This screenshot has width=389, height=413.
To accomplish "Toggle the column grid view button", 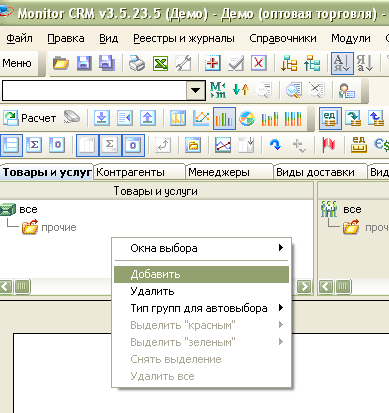I will click(x=87, y=145).
